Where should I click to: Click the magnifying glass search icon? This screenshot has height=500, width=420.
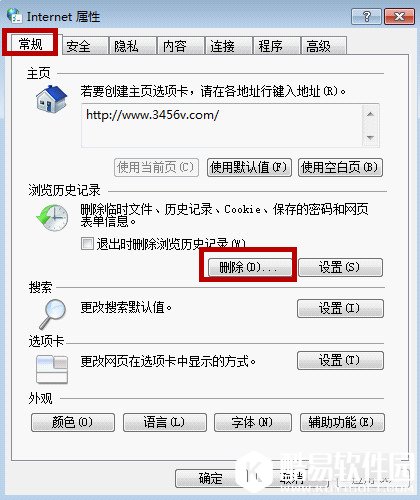pyautogui.click(x=52, y=313)
